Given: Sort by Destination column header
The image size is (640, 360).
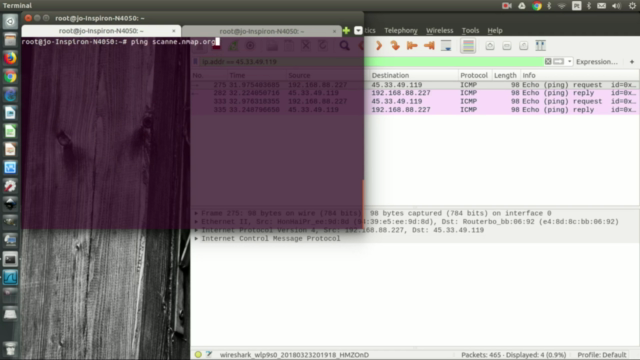Looking at the screenshot, I should pyautogui.click(x=413, y=75).
